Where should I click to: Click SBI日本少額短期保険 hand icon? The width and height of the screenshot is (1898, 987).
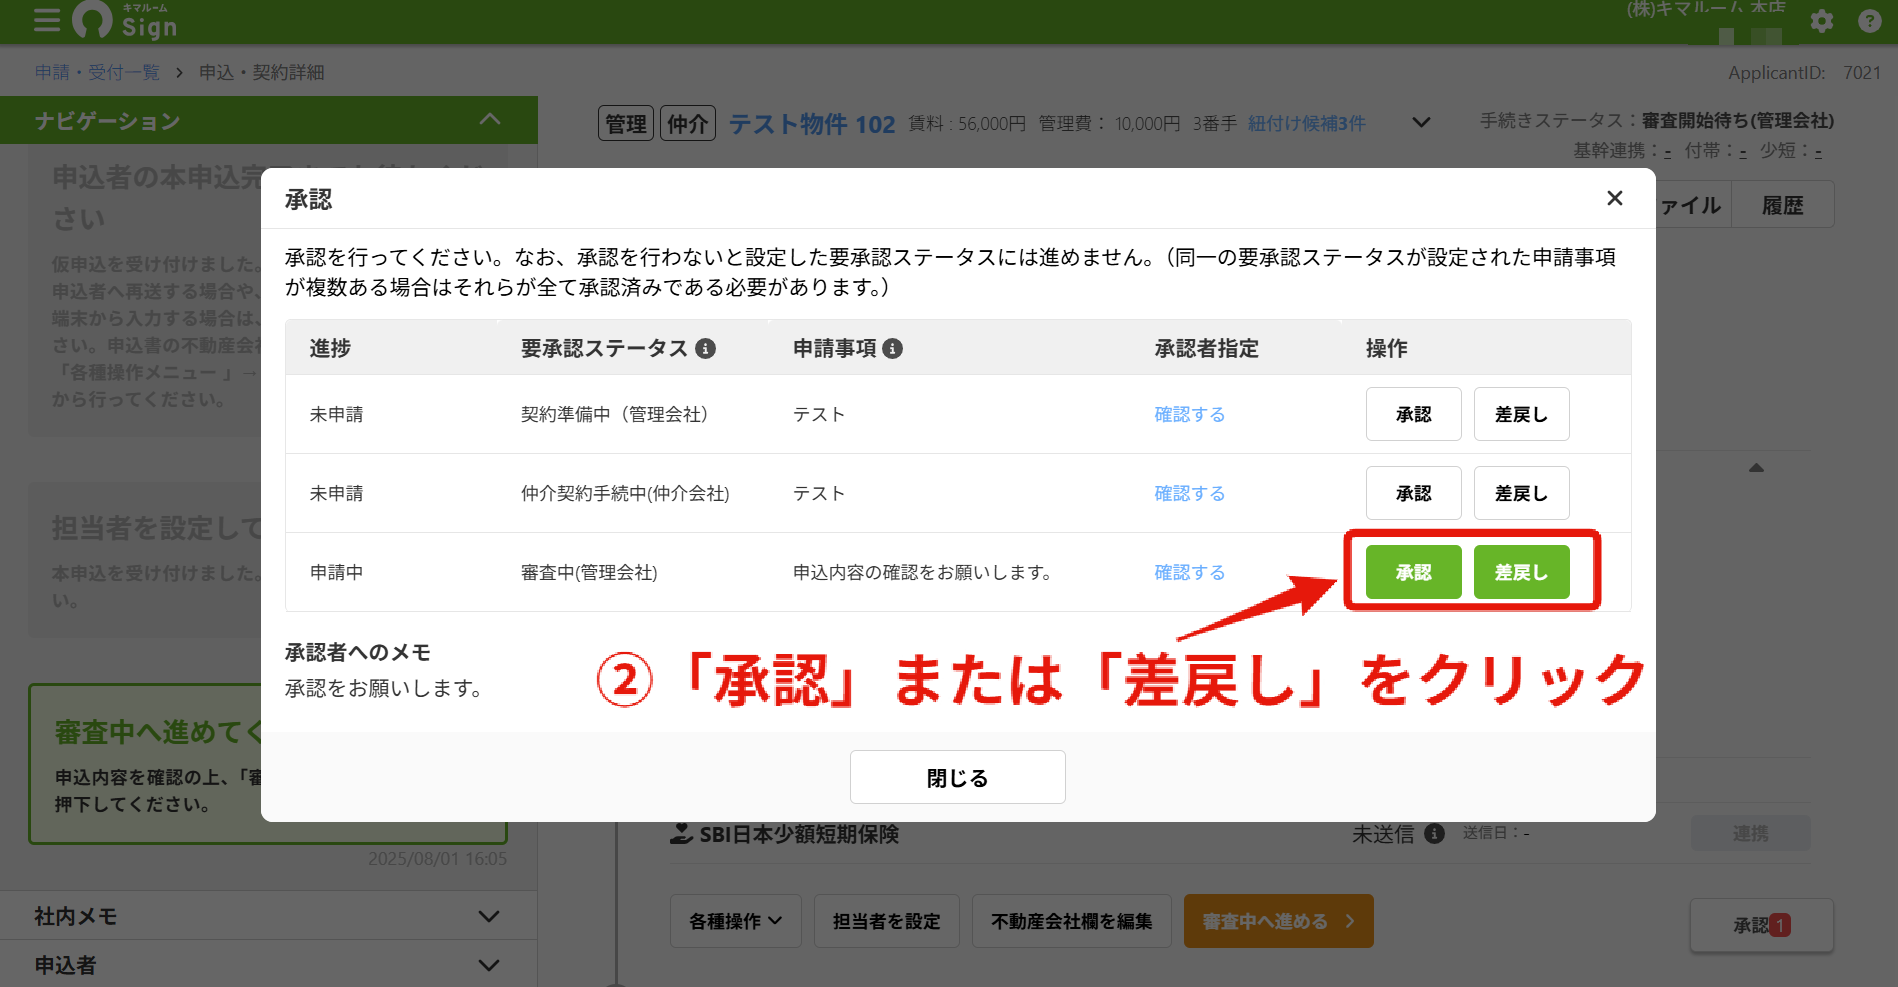(x=681, y=833)
